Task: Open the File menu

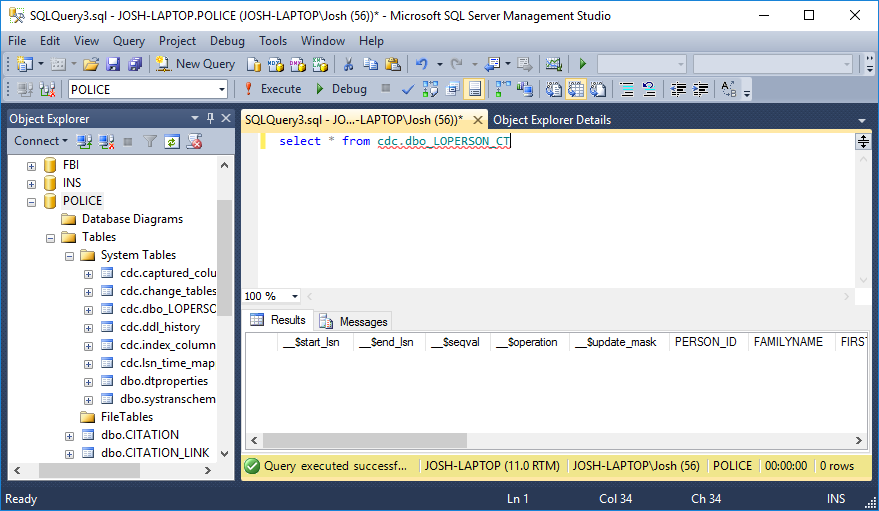Action: click(x=17, y=41)
